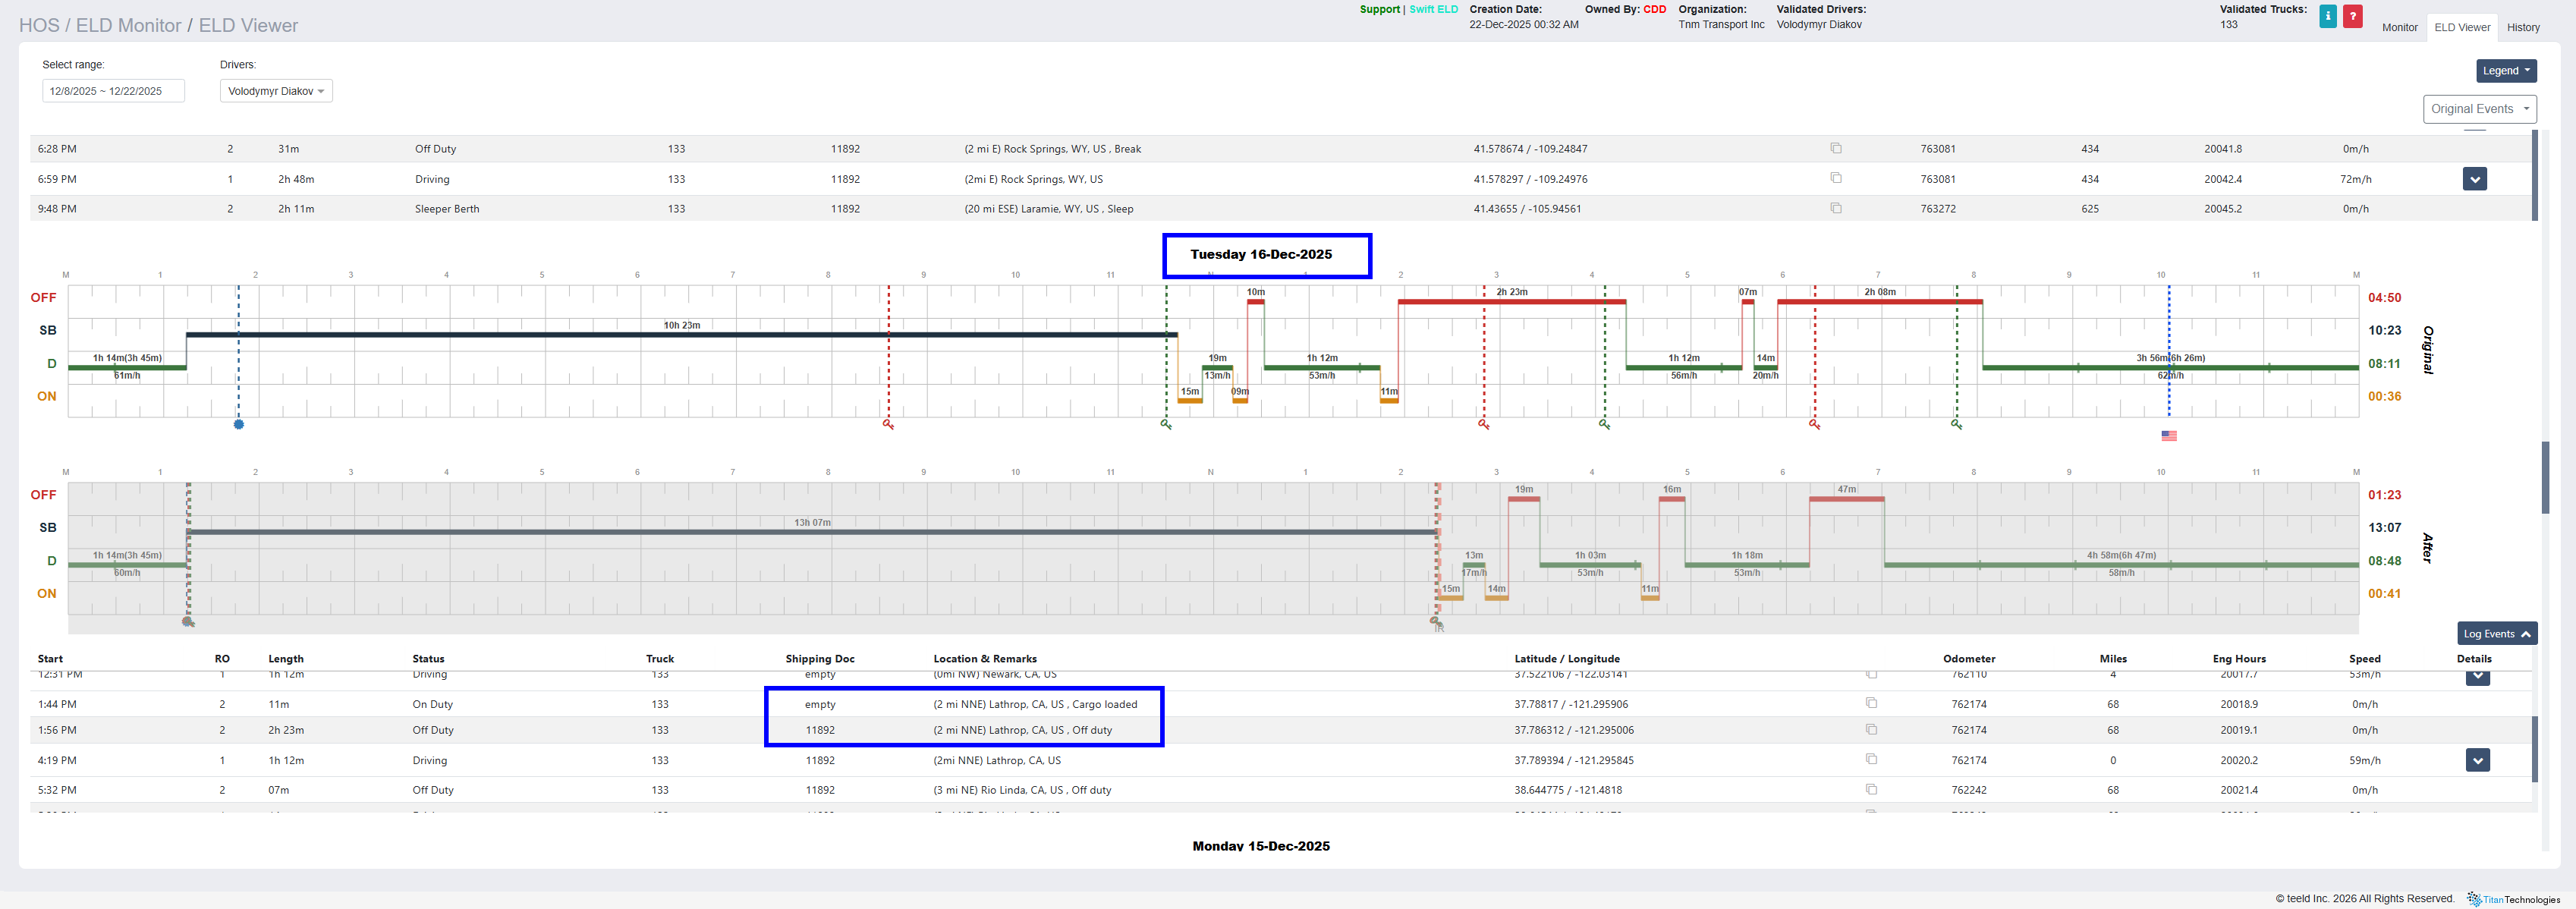Switch to the Monitor tab
The image size is (2576, 909).
(2399, 27)
